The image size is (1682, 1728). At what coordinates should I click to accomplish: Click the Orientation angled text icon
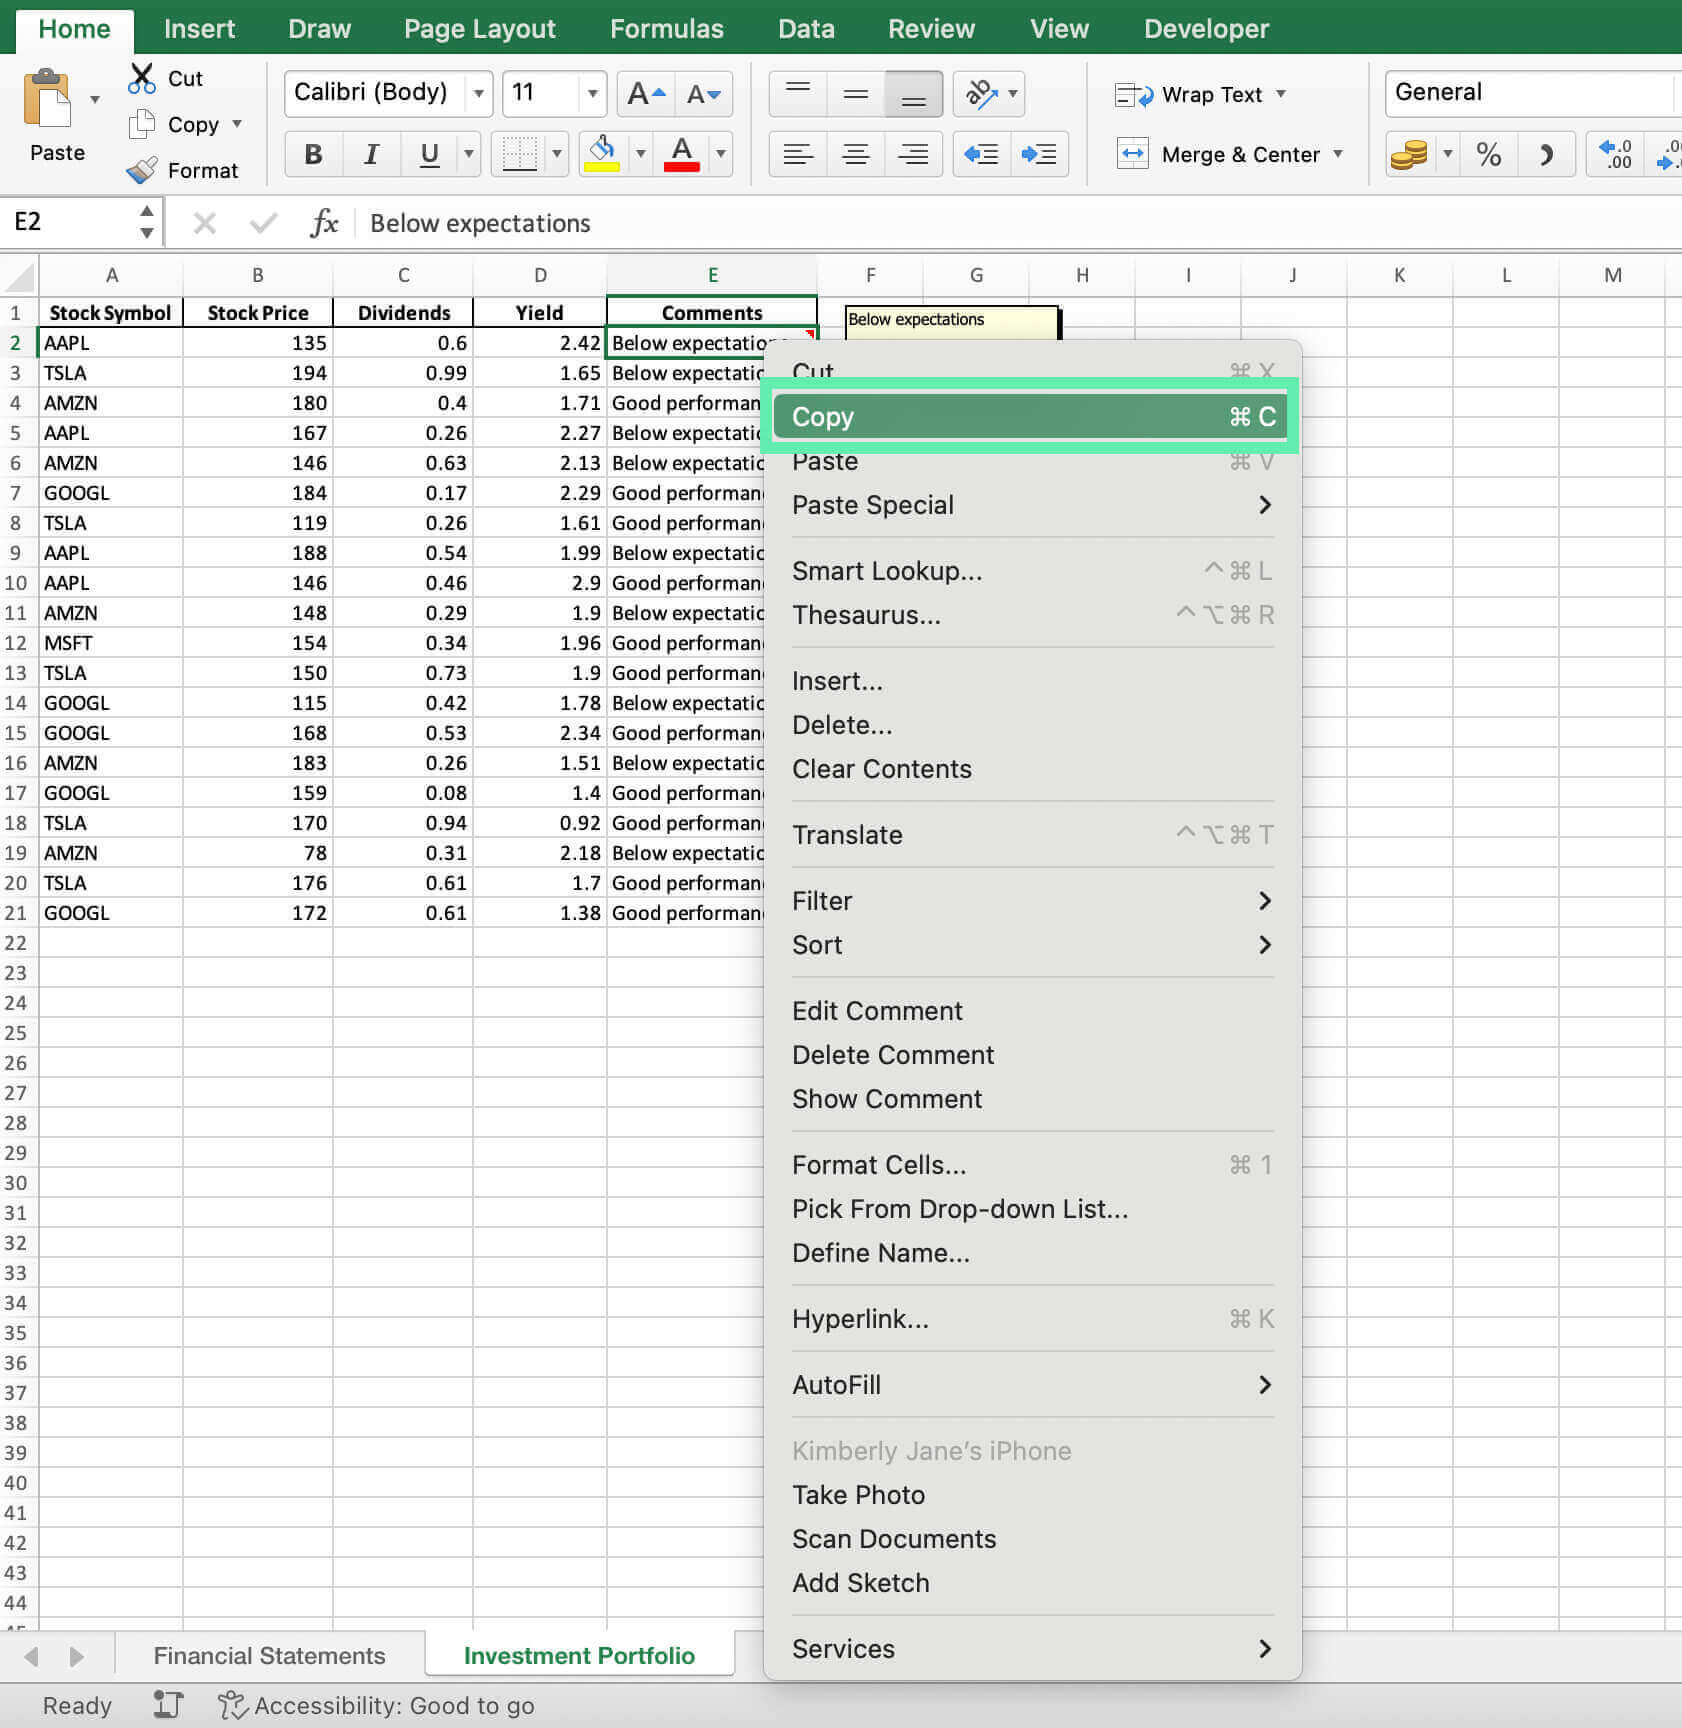tap(980, 94)
